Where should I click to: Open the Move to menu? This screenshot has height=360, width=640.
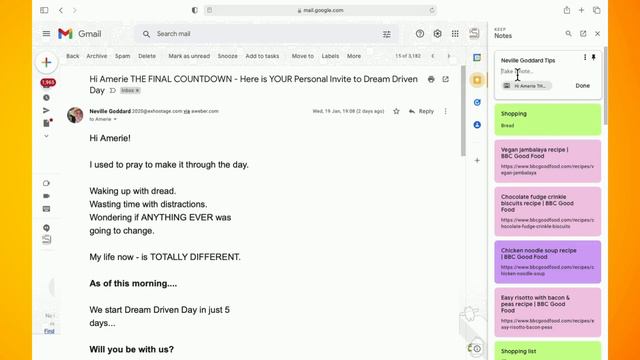click(x=302, y=56)
